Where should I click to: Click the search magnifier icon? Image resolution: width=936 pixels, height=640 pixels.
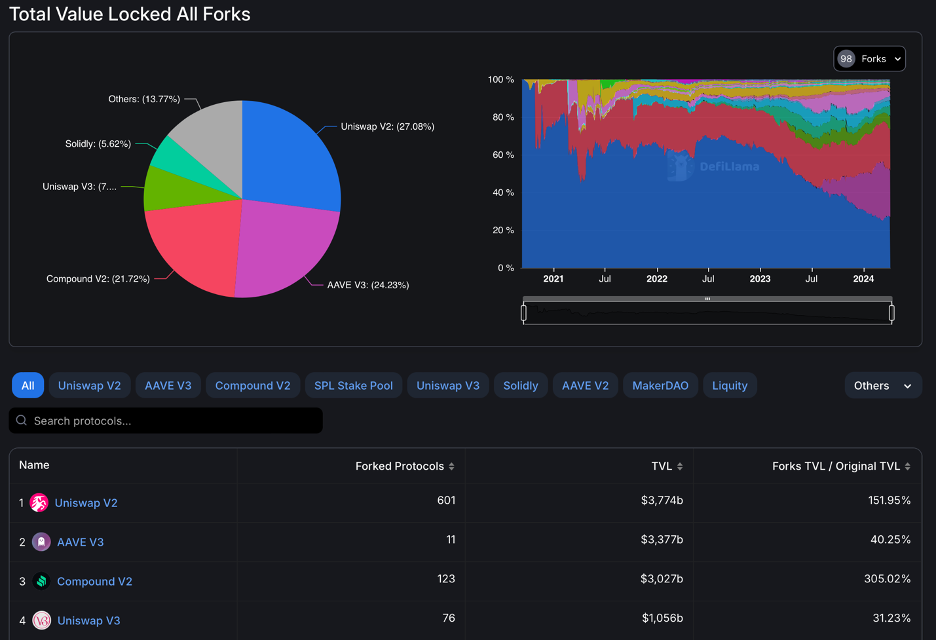(21, 420)
